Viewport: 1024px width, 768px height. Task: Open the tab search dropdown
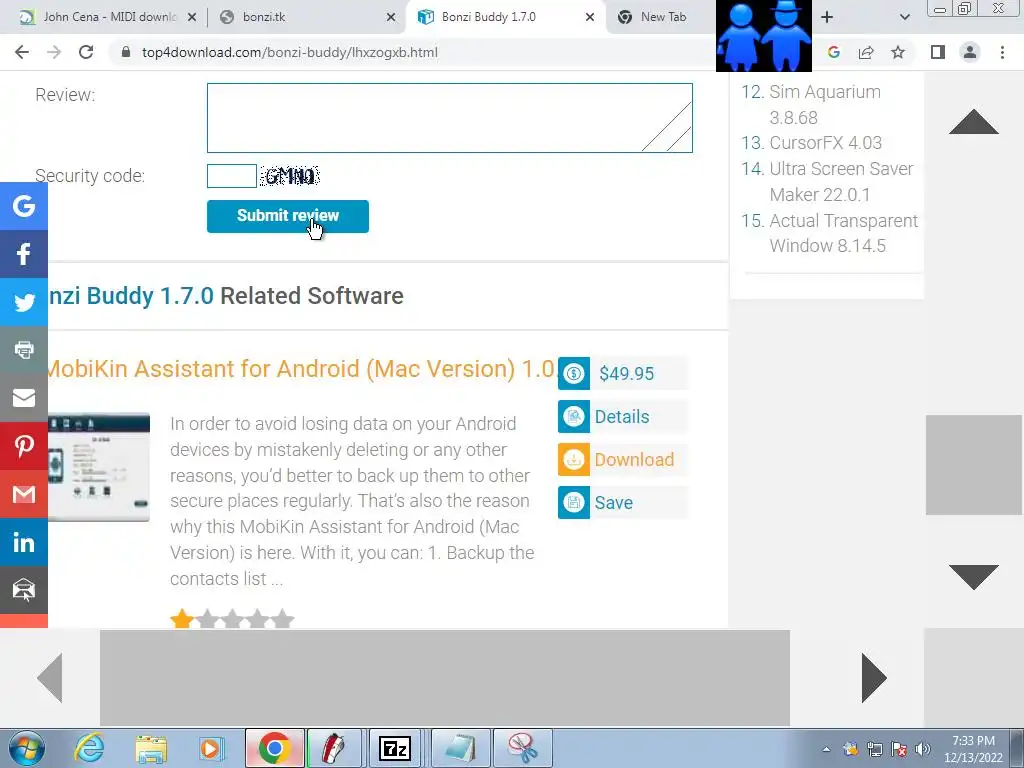coord(904,17)
